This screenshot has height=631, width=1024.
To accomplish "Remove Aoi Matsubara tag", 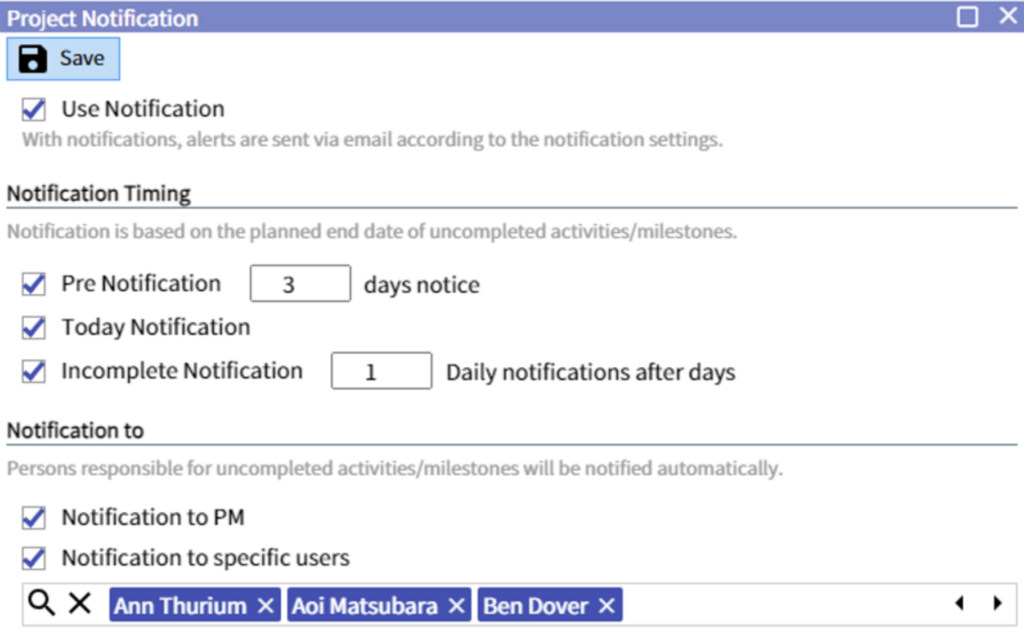I will click(x=456, y=606).
